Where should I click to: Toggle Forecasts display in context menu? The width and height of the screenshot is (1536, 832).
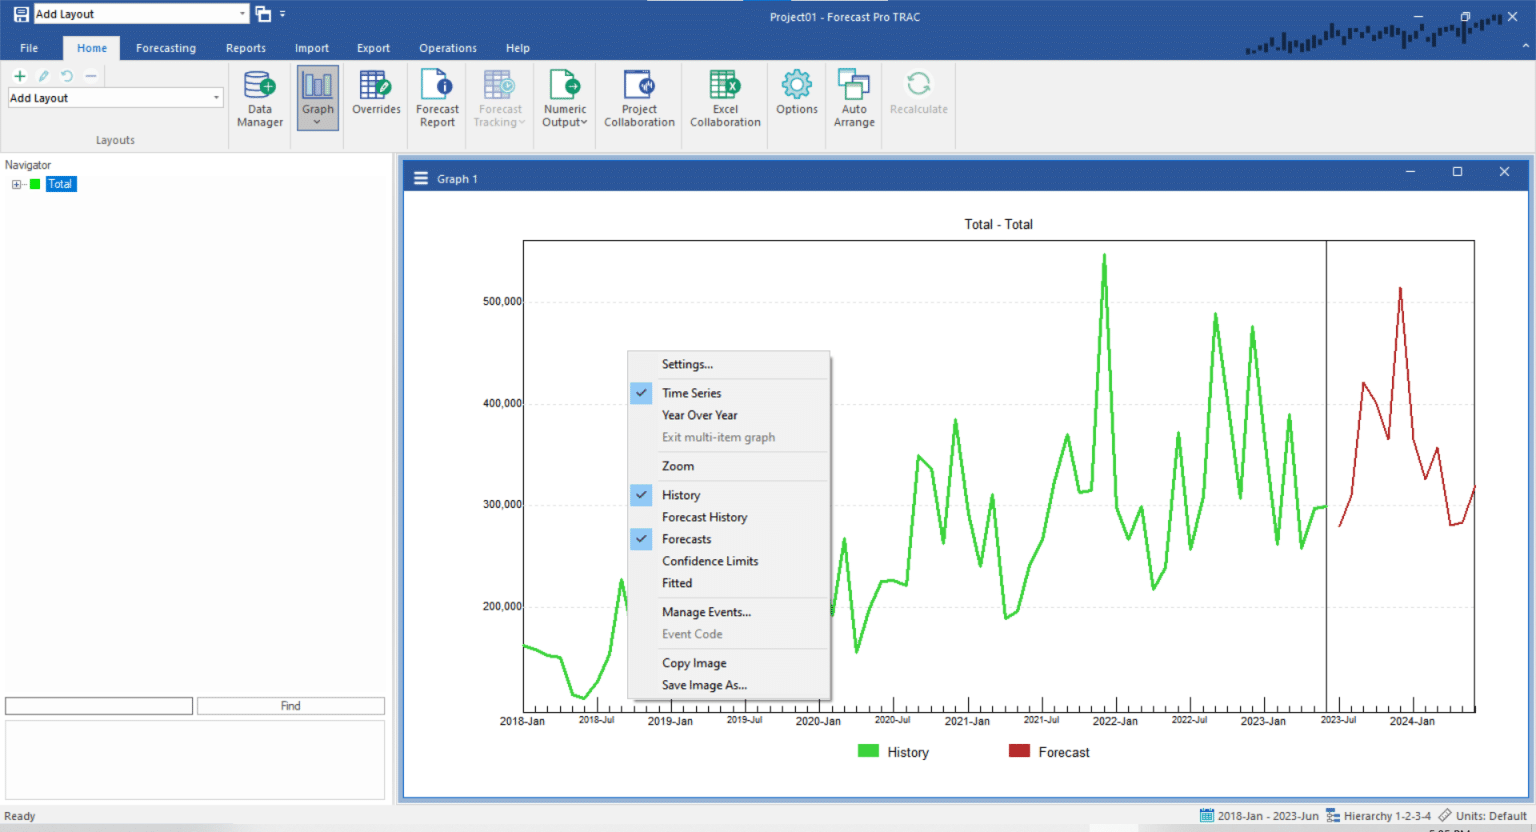click(686, 539)
